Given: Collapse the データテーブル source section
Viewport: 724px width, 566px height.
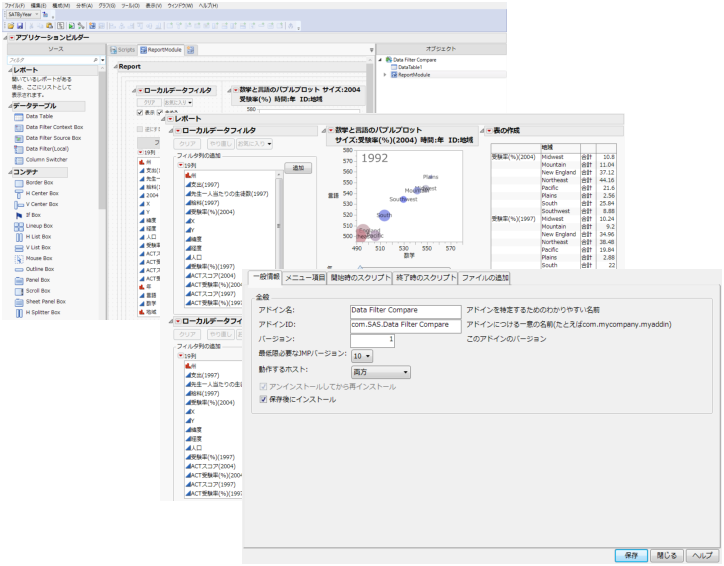Looking at the screenshot, I should (x=10, y=106).
